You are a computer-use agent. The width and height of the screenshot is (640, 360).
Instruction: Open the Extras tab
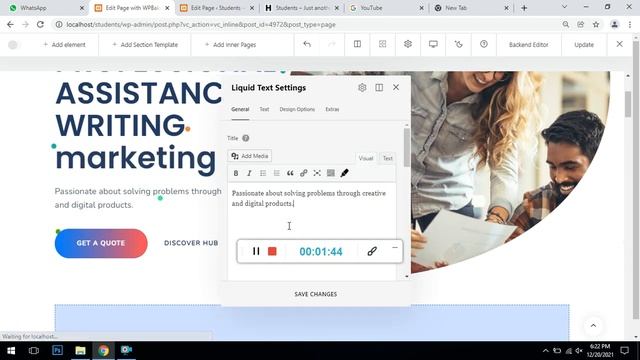[332, 109]
